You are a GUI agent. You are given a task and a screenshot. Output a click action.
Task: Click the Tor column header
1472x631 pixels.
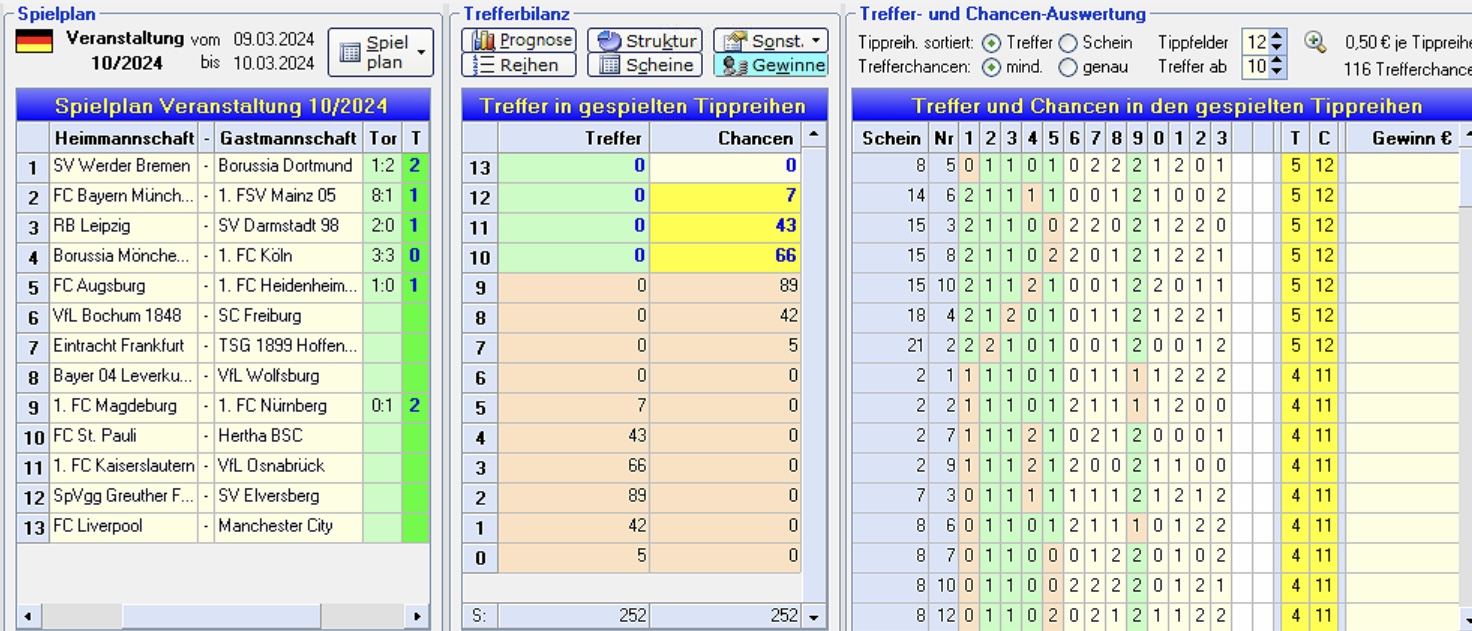click(382, 138)
